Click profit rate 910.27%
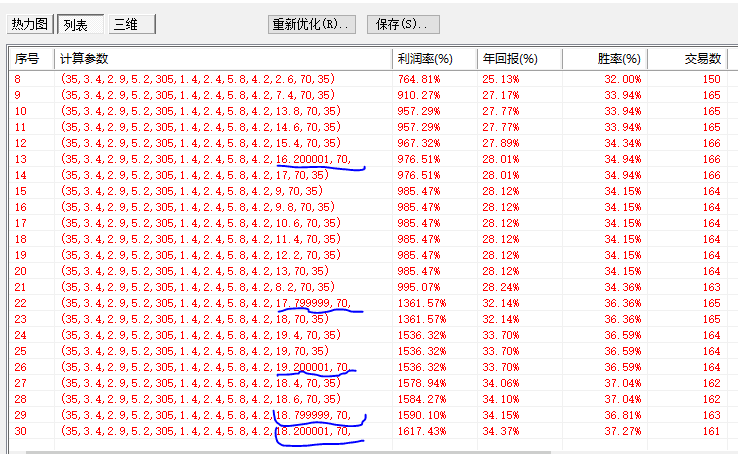This screenshot has height=454, width=738. 419,95
